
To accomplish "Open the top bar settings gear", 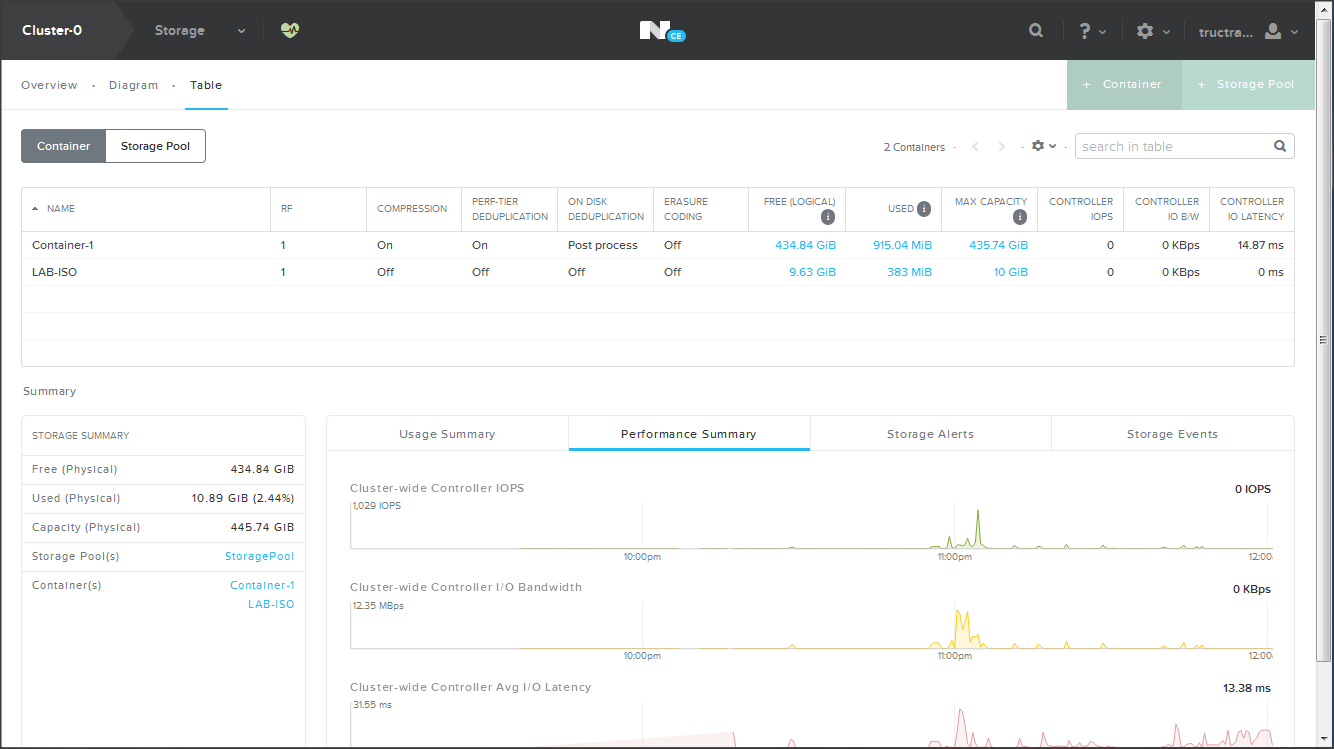I will [x=1145, y=31].
